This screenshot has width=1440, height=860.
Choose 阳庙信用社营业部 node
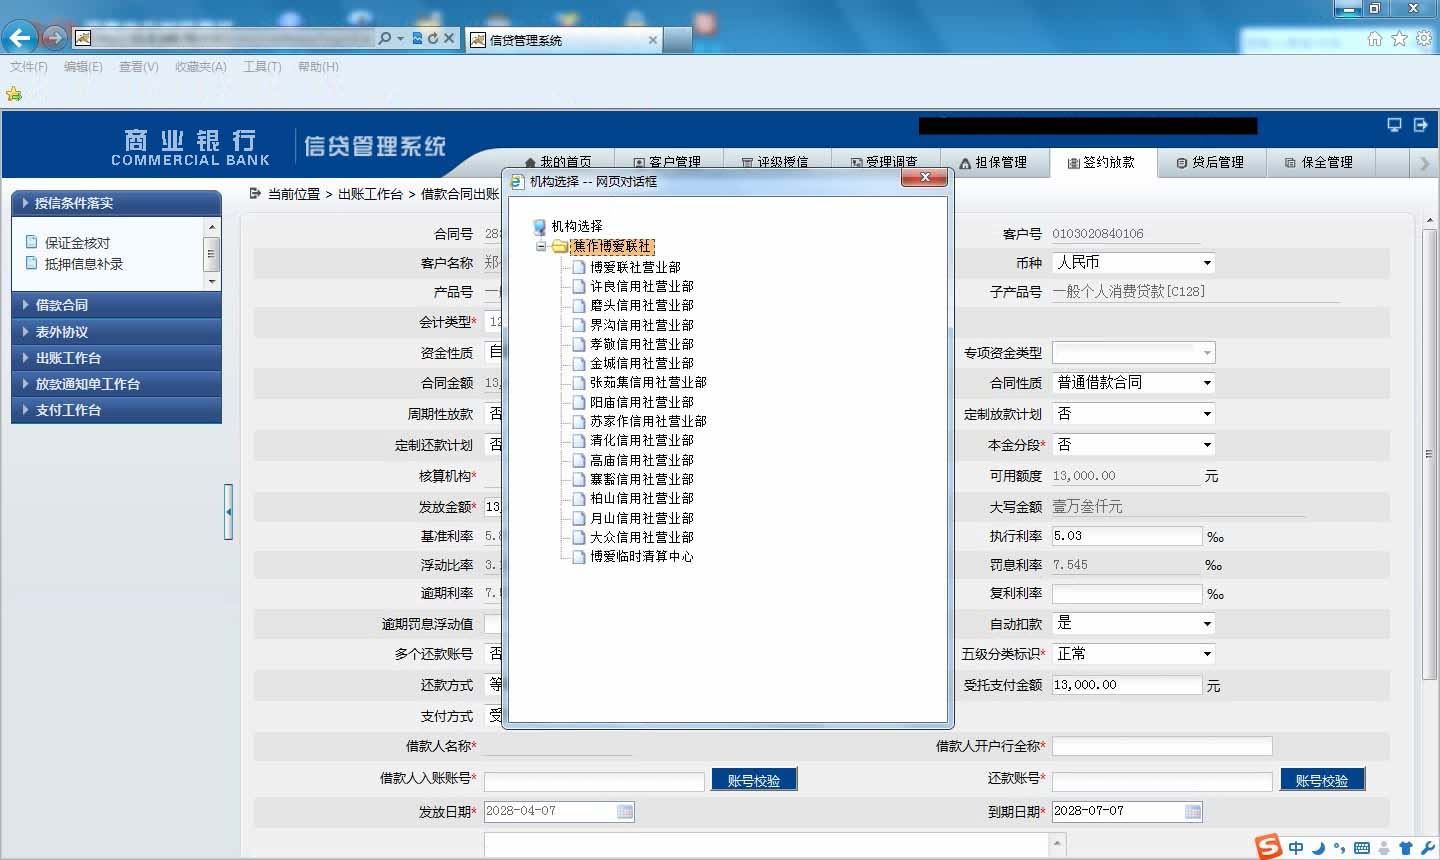pos(641,402)
